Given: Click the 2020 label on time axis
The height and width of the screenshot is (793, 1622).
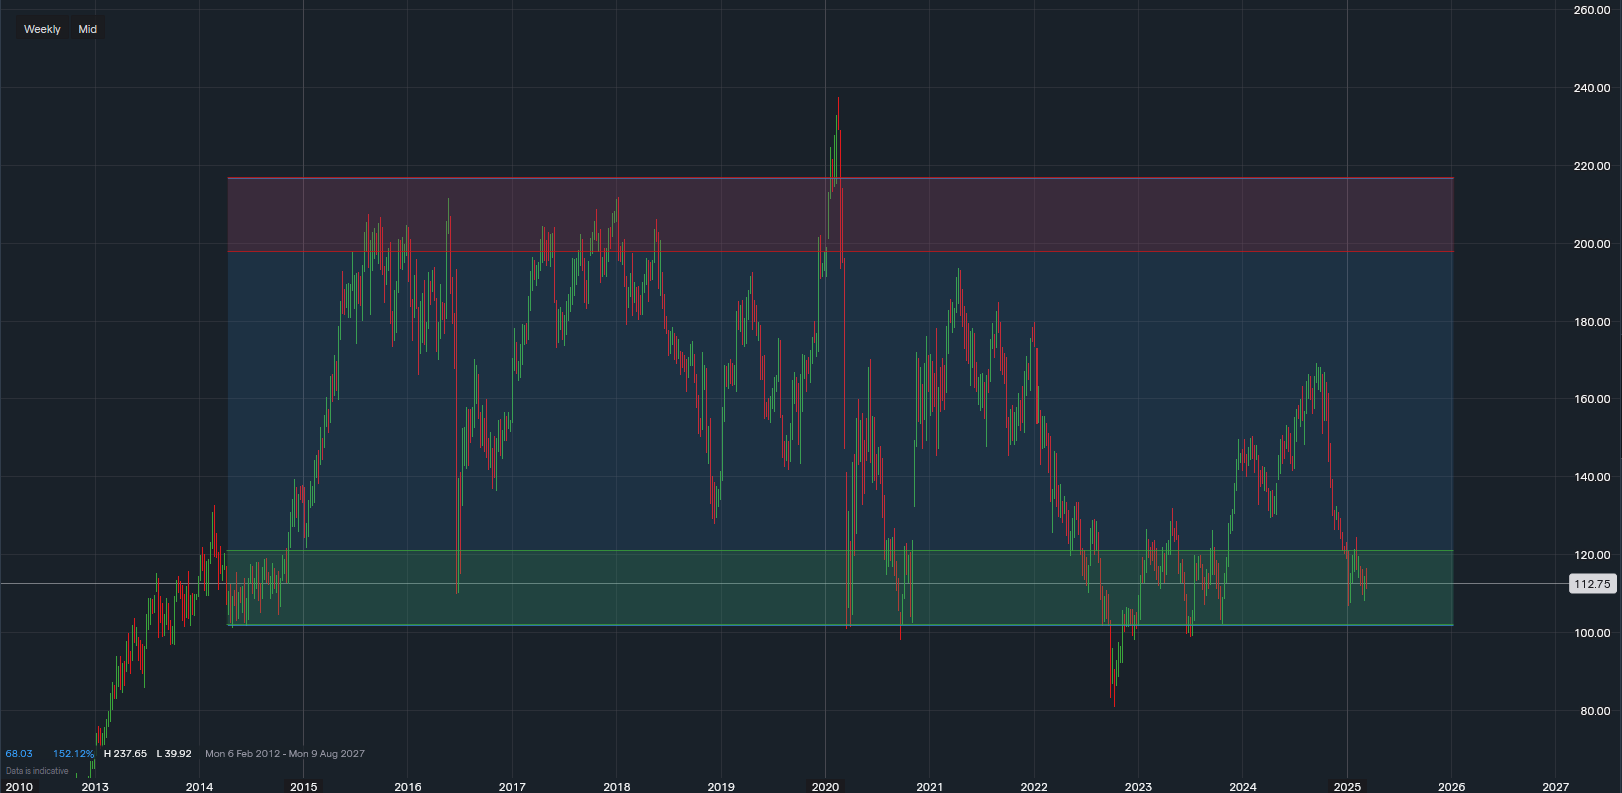Looking at the screenshot, I should click(825, 787).
